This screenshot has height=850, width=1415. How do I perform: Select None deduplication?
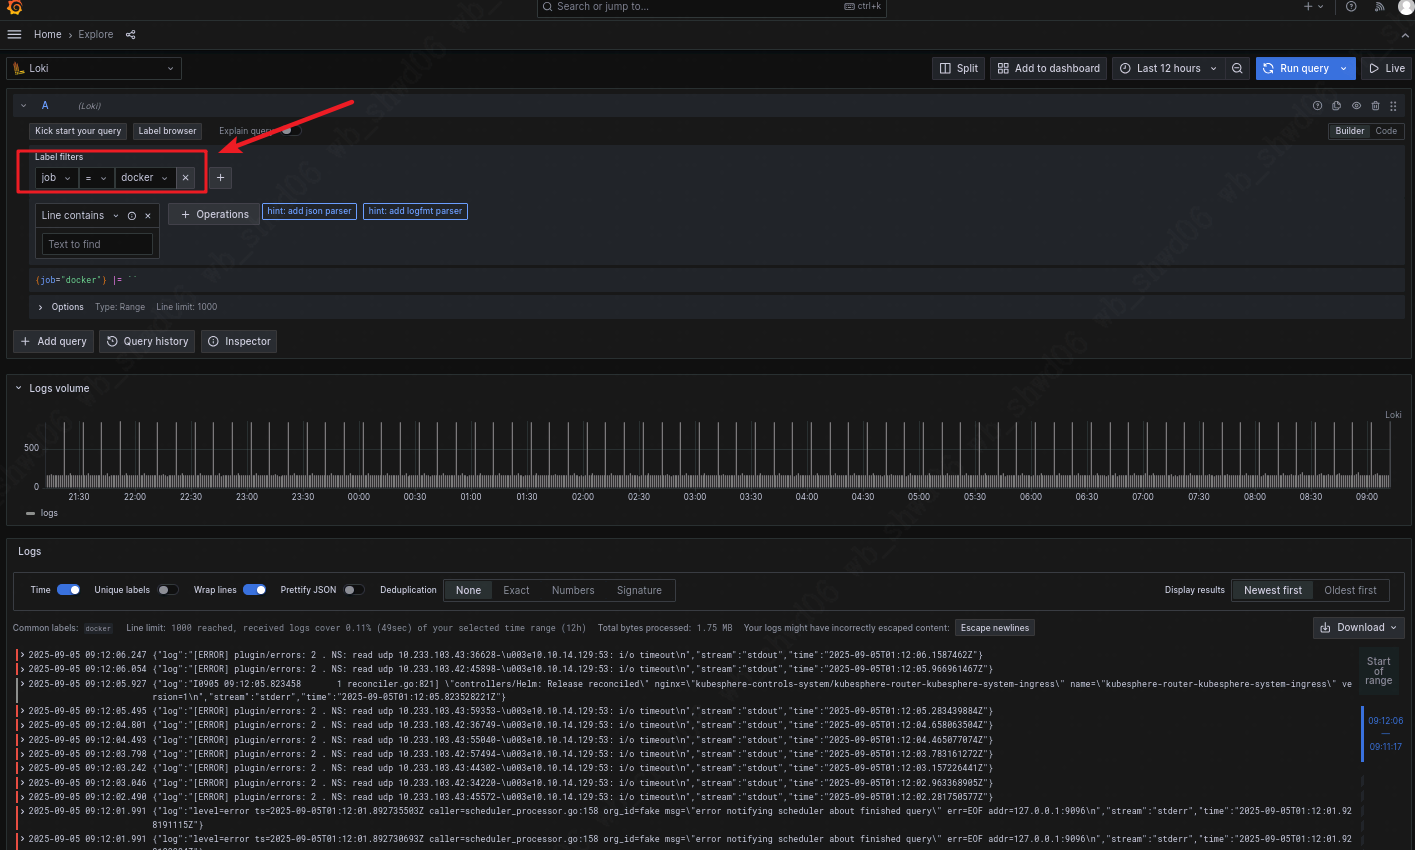pos(468,590)
